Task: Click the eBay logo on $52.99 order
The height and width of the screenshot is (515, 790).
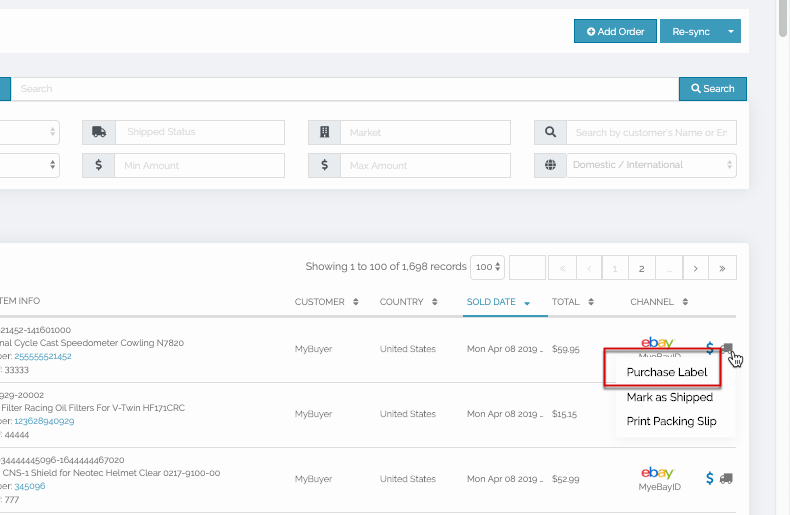Action: click(x=657, y=473)
